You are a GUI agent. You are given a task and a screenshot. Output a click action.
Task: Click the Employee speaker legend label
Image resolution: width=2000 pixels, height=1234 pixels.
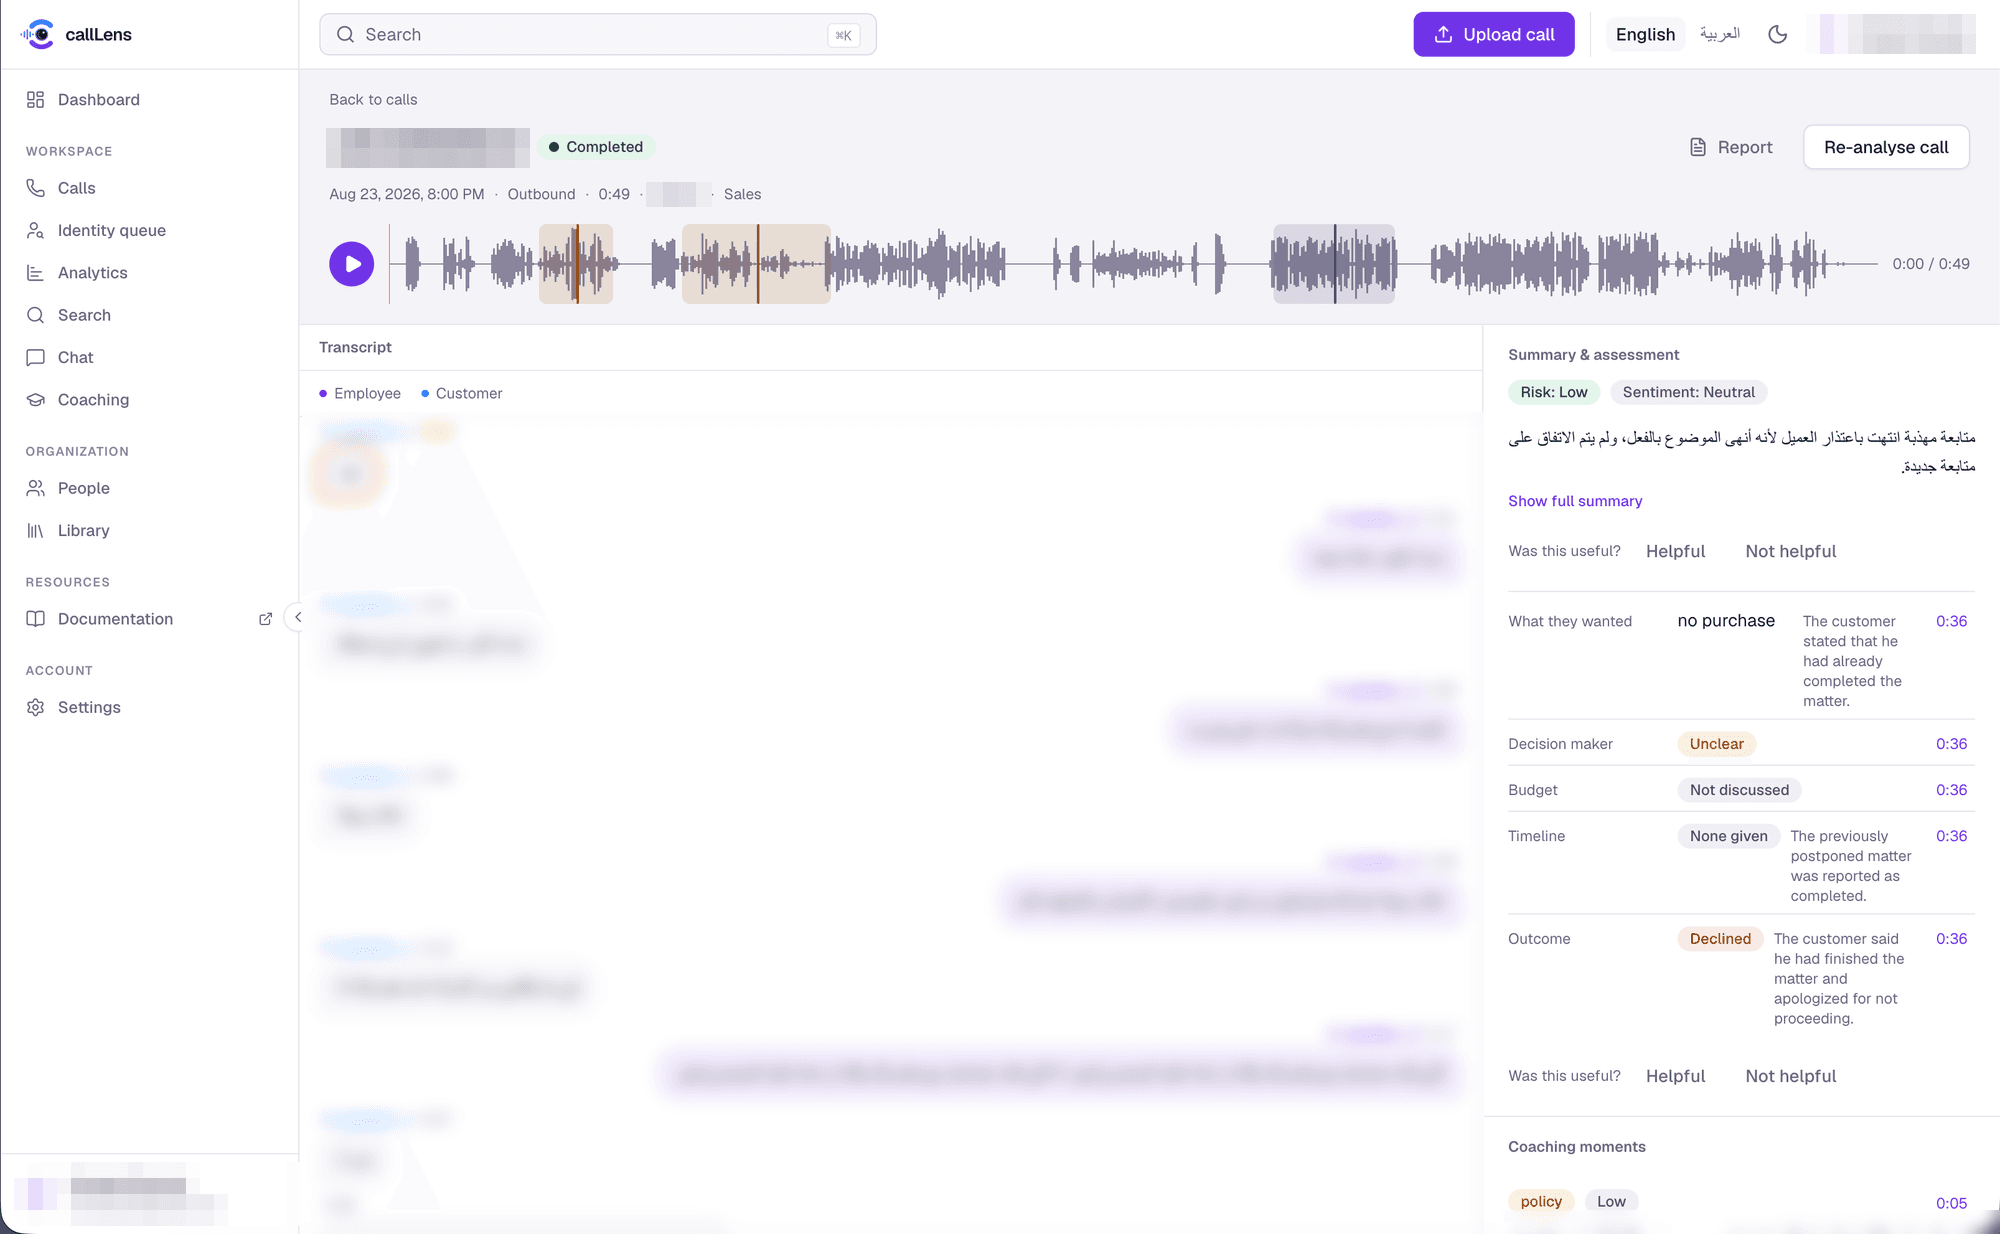tap(367, 394)
